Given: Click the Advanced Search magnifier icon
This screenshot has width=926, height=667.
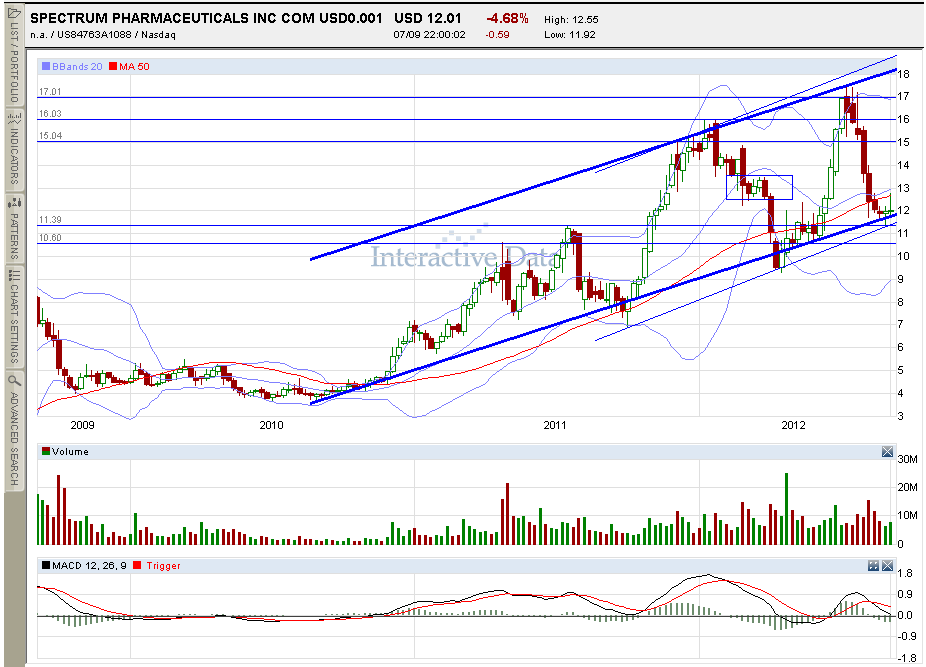Looking at the screenshot, I should tap(14, 379).
